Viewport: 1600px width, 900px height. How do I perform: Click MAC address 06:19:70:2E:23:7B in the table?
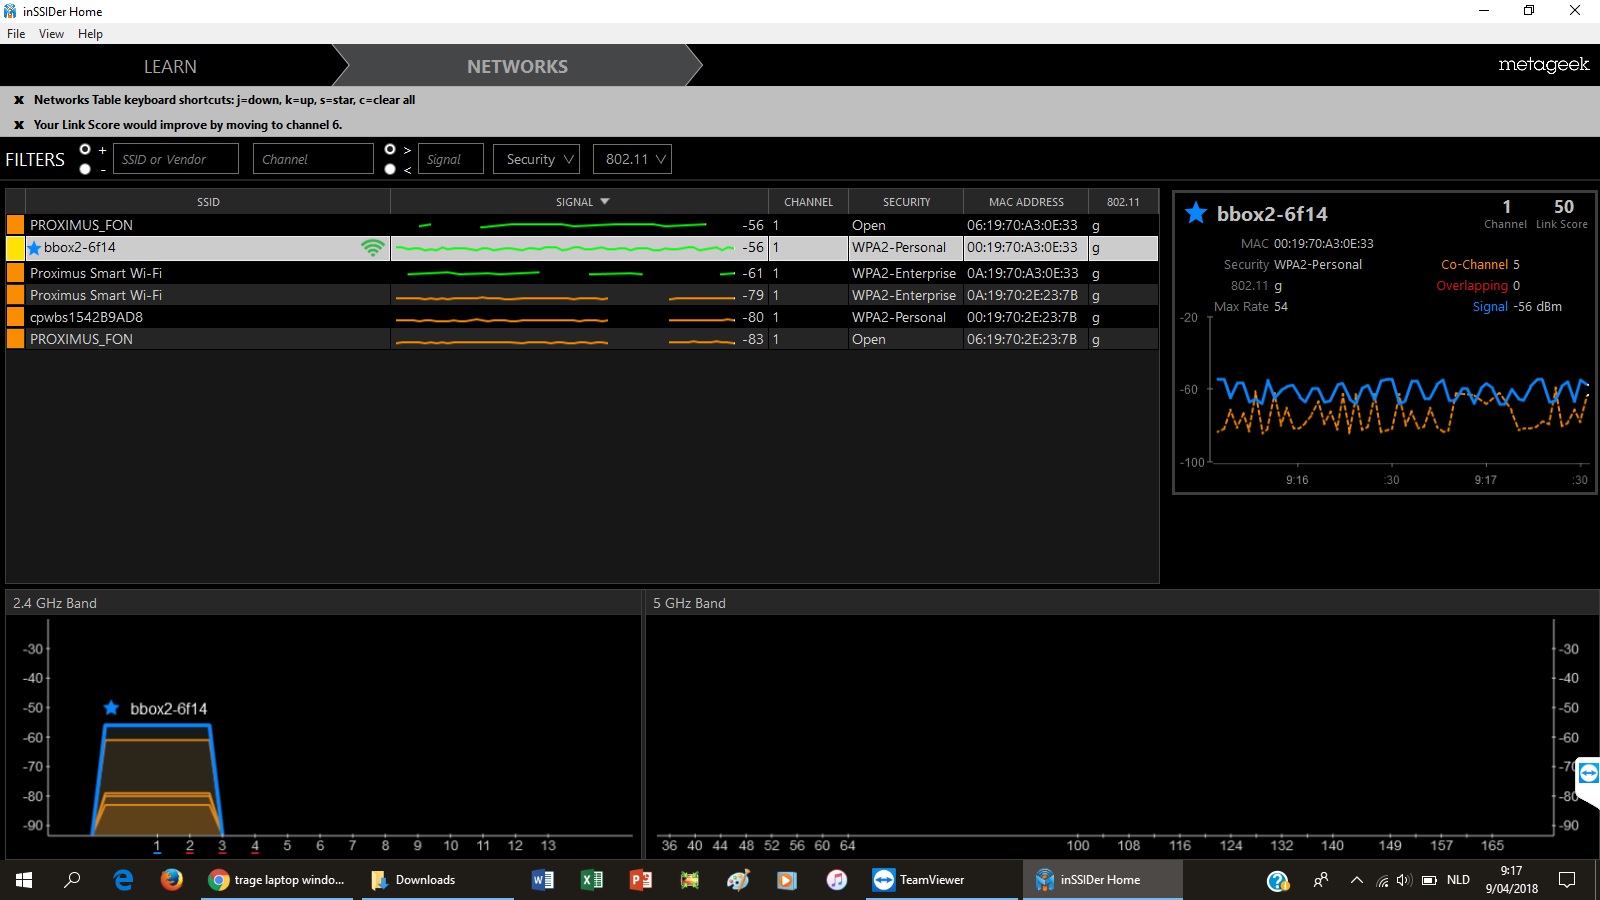coord(1022,339)
